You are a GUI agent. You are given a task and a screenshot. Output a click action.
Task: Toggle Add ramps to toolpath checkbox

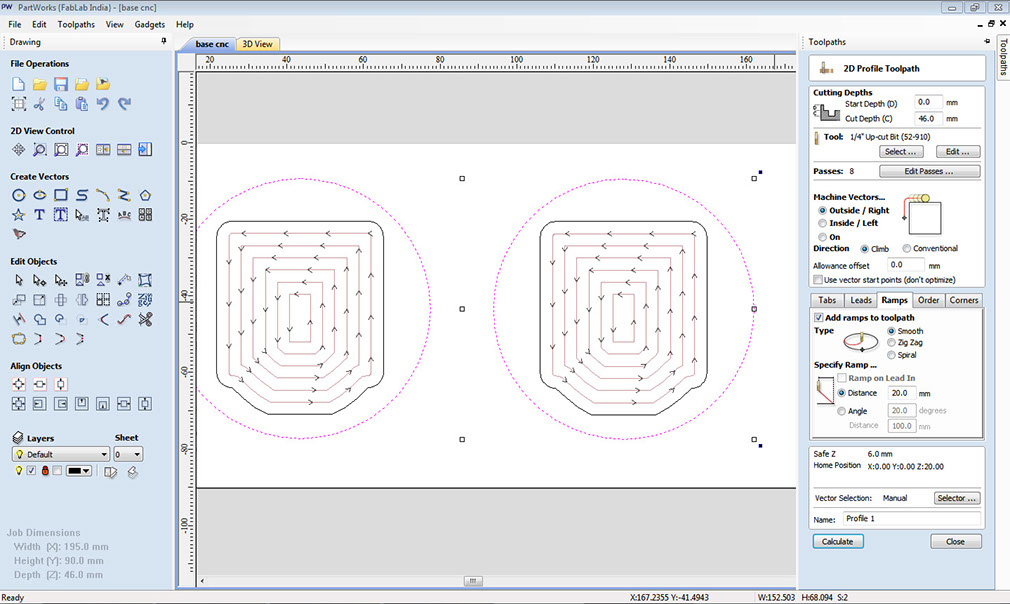[x=819, y=317]
